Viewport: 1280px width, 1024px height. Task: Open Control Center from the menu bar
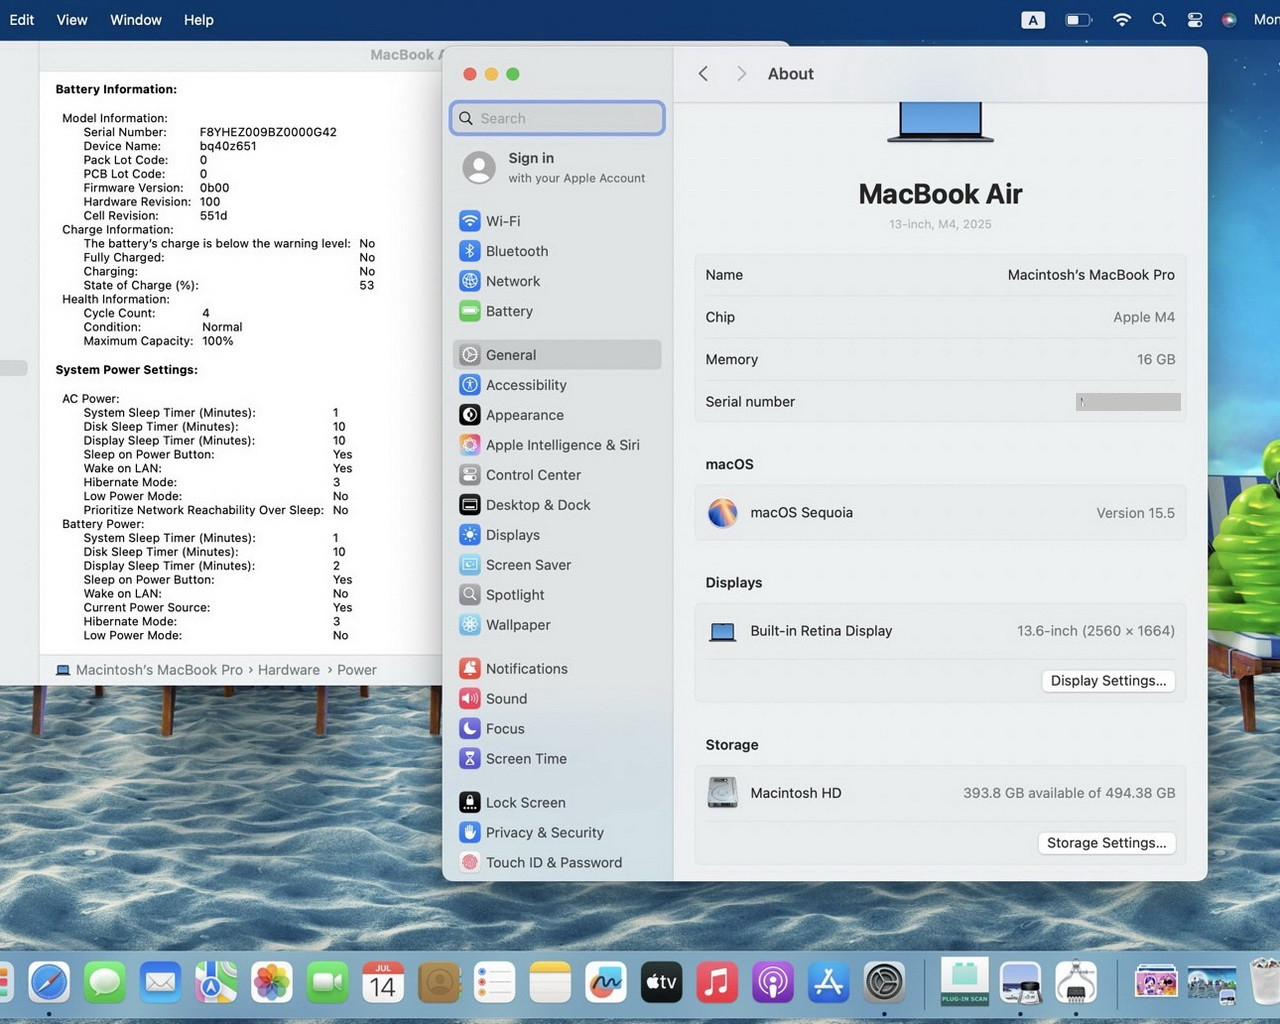[1195, 20]
